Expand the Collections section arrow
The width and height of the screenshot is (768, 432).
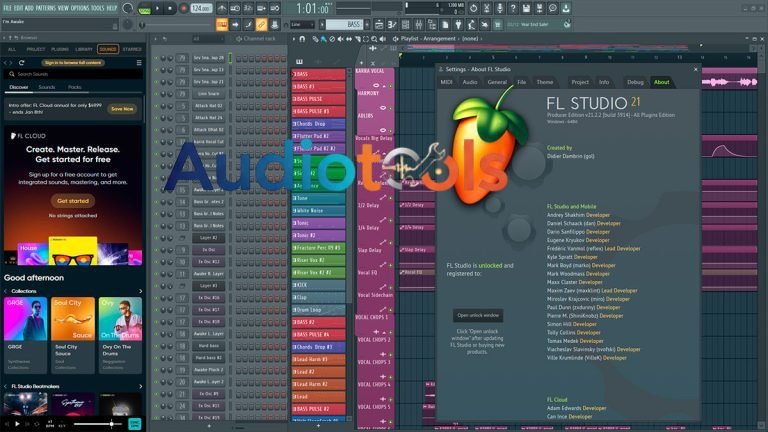[141, 291]
